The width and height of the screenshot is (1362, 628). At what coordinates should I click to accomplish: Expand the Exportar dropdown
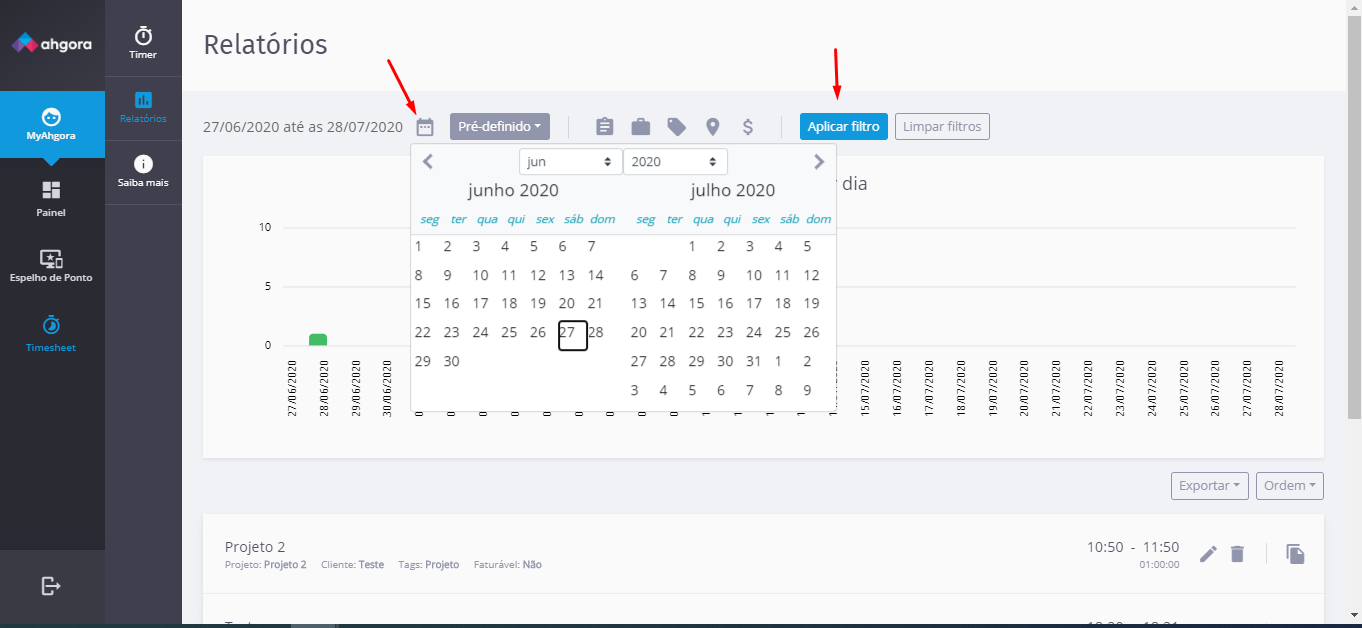click(x=1210, y=486)
